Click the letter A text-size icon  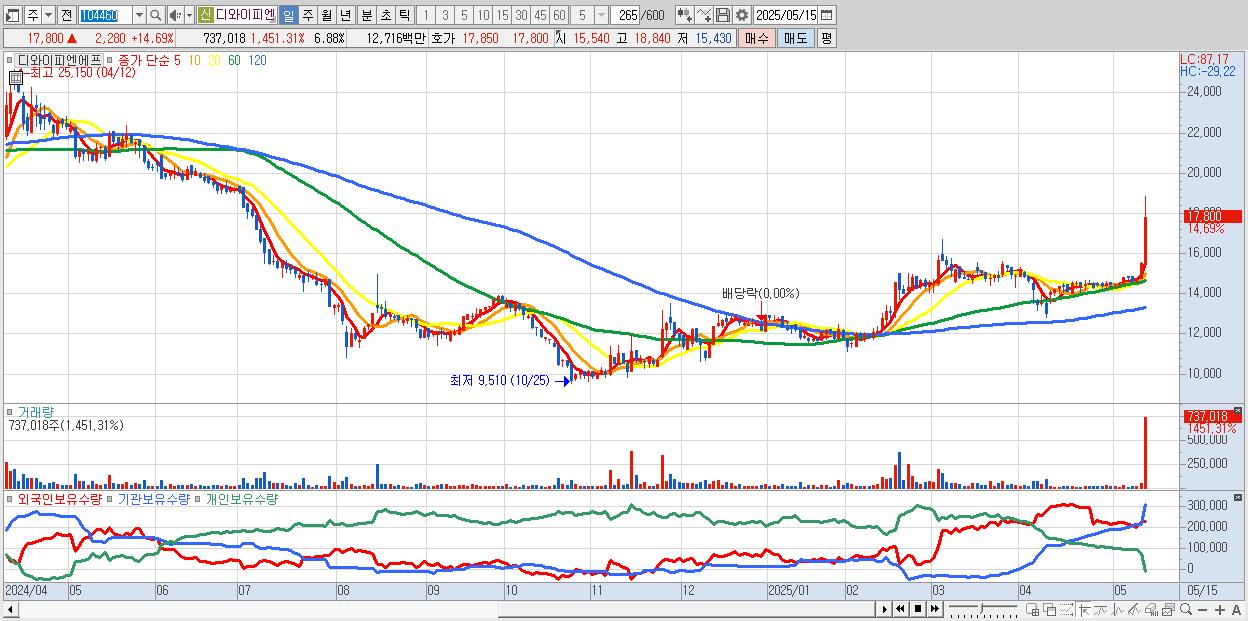coord(1237,610)
